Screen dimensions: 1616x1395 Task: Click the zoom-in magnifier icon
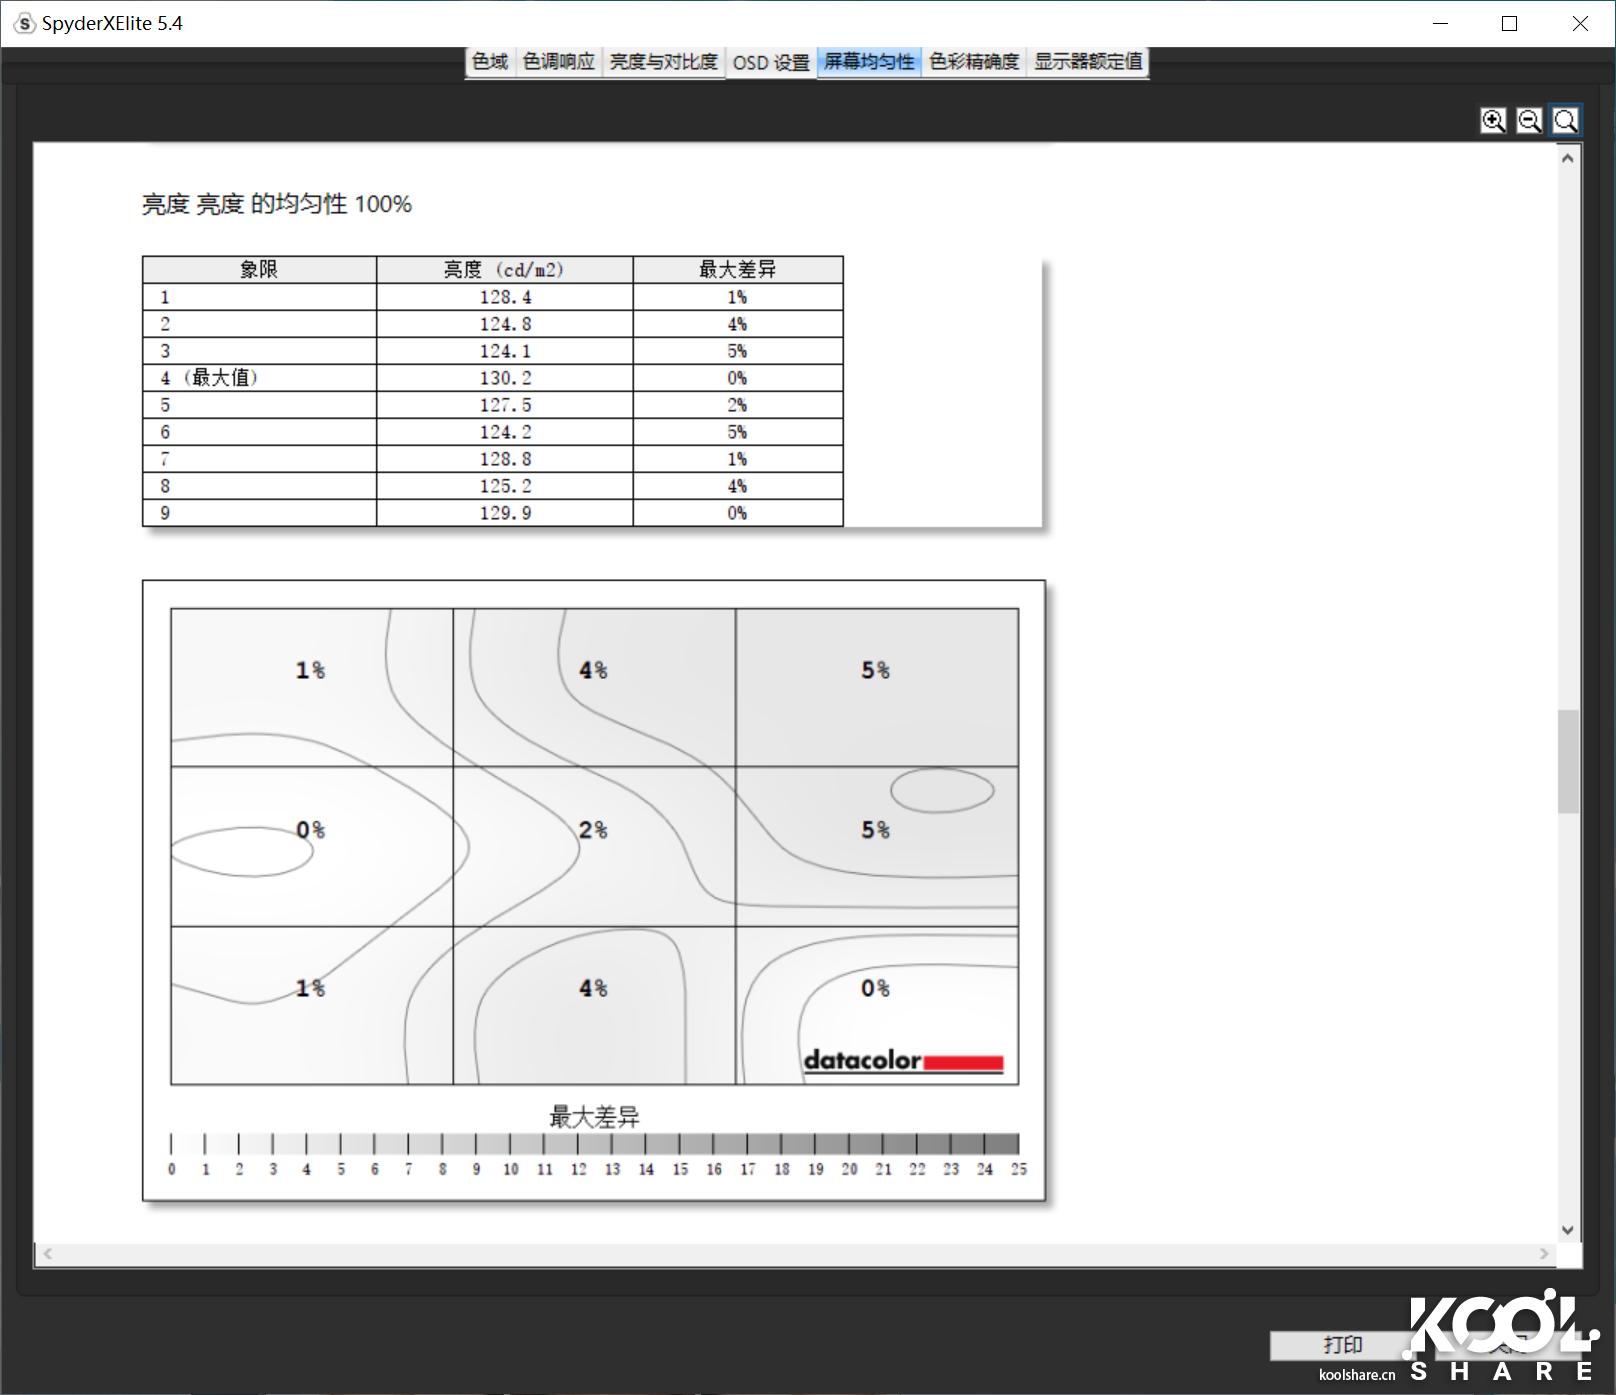1493,120
